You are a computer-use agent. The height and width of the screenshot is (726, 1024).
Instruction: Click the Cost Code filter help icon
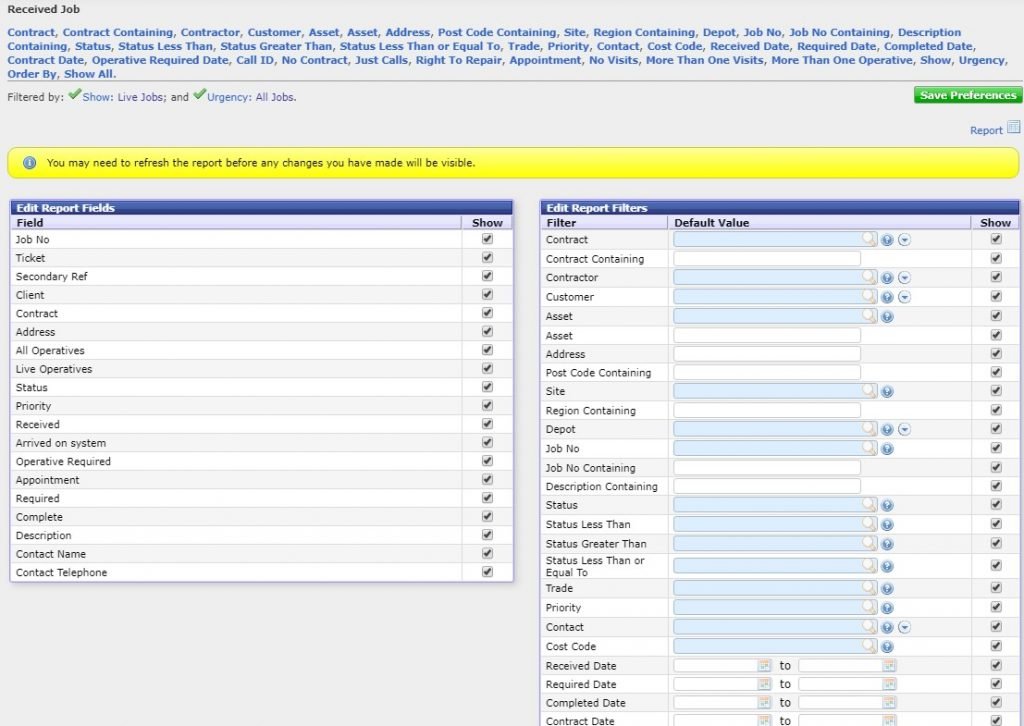(x=887, y=647)
